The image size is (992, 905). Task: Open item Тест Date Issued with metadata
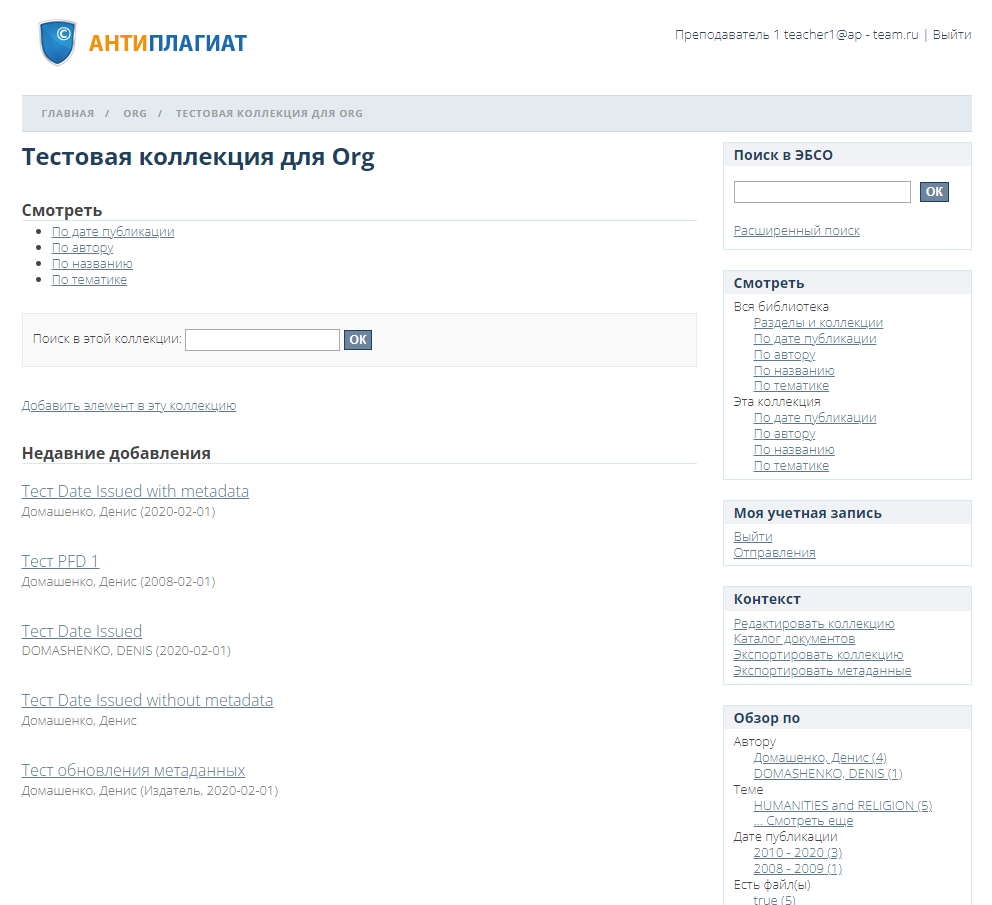click(135, 492)
